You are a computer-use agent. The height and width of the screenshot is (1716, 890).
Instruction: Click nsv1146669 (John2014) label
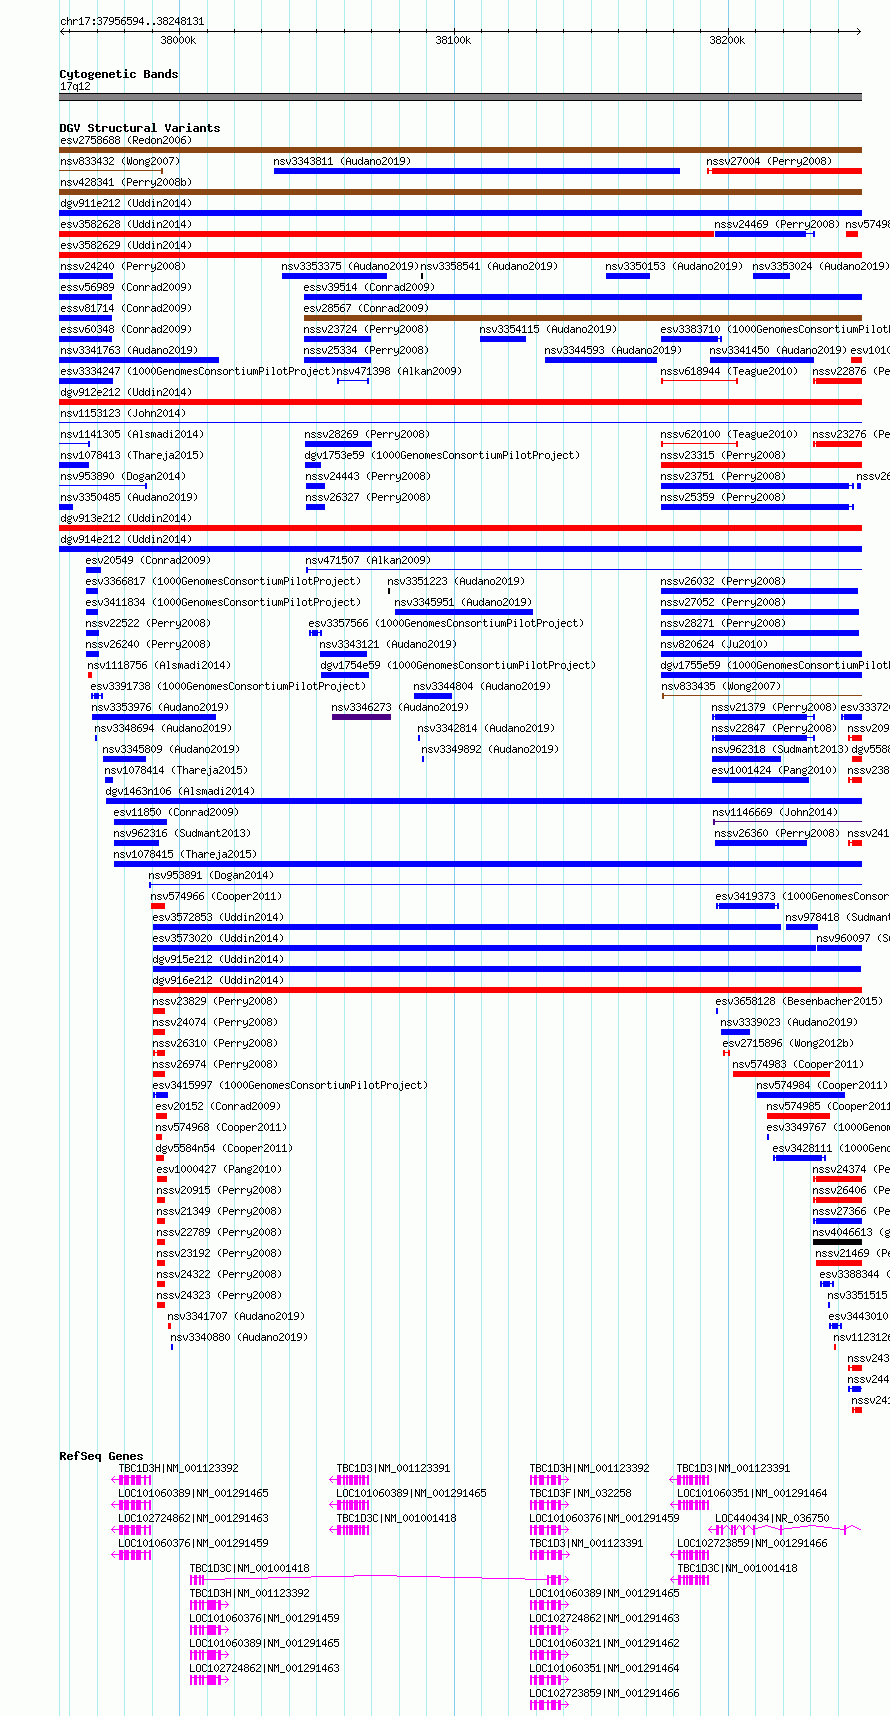click(x=776, y=812)
